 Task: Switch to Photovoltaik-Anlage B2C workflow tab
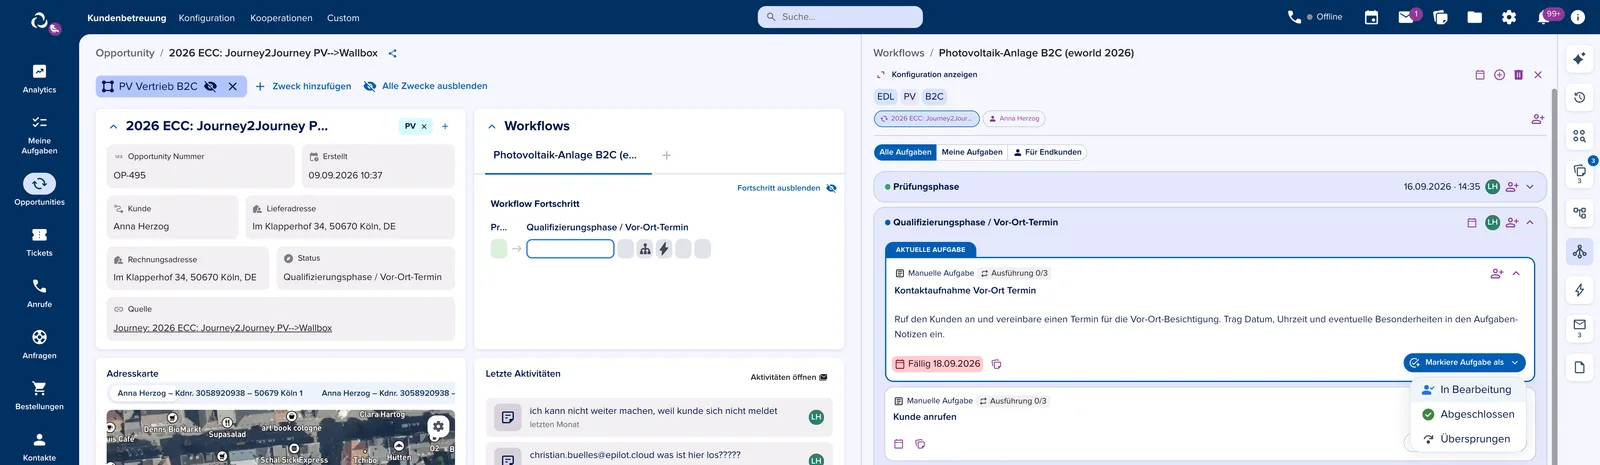[565, 155]
